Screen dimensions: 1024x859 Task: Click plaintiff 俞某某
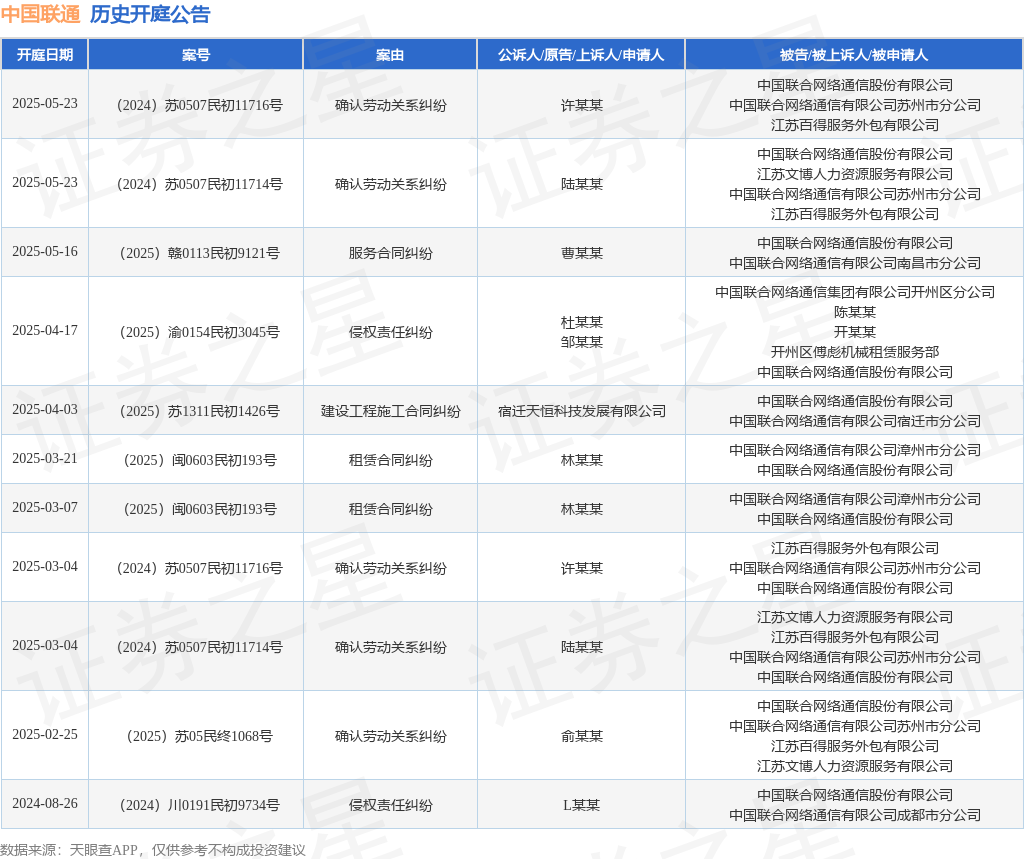click(581, 736)
